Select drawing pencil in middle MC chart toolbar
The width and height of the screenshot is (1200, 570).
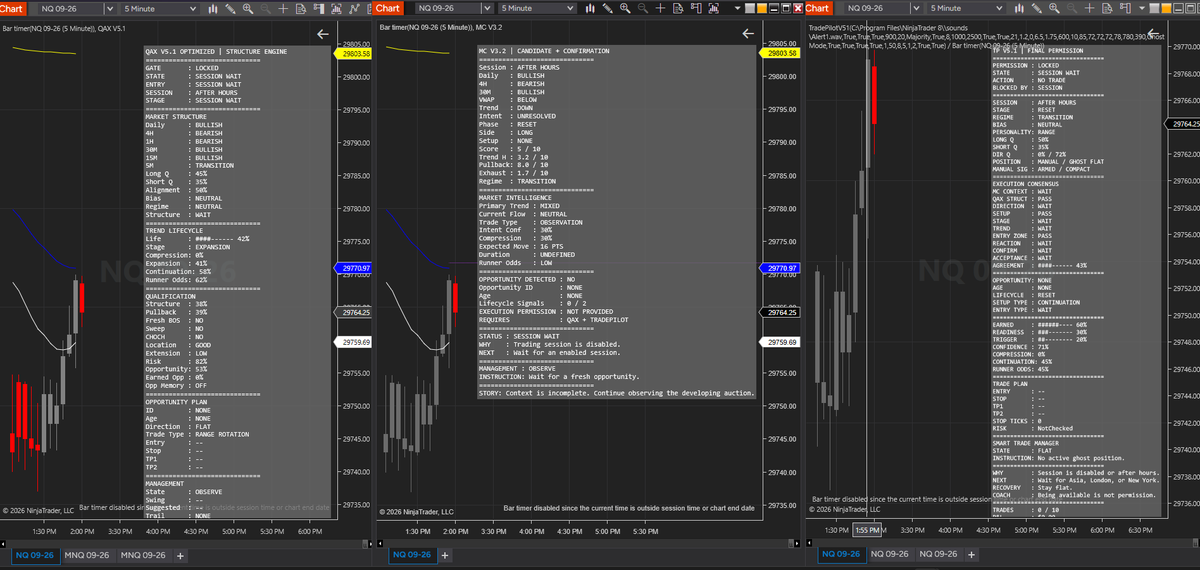point(607,9)
